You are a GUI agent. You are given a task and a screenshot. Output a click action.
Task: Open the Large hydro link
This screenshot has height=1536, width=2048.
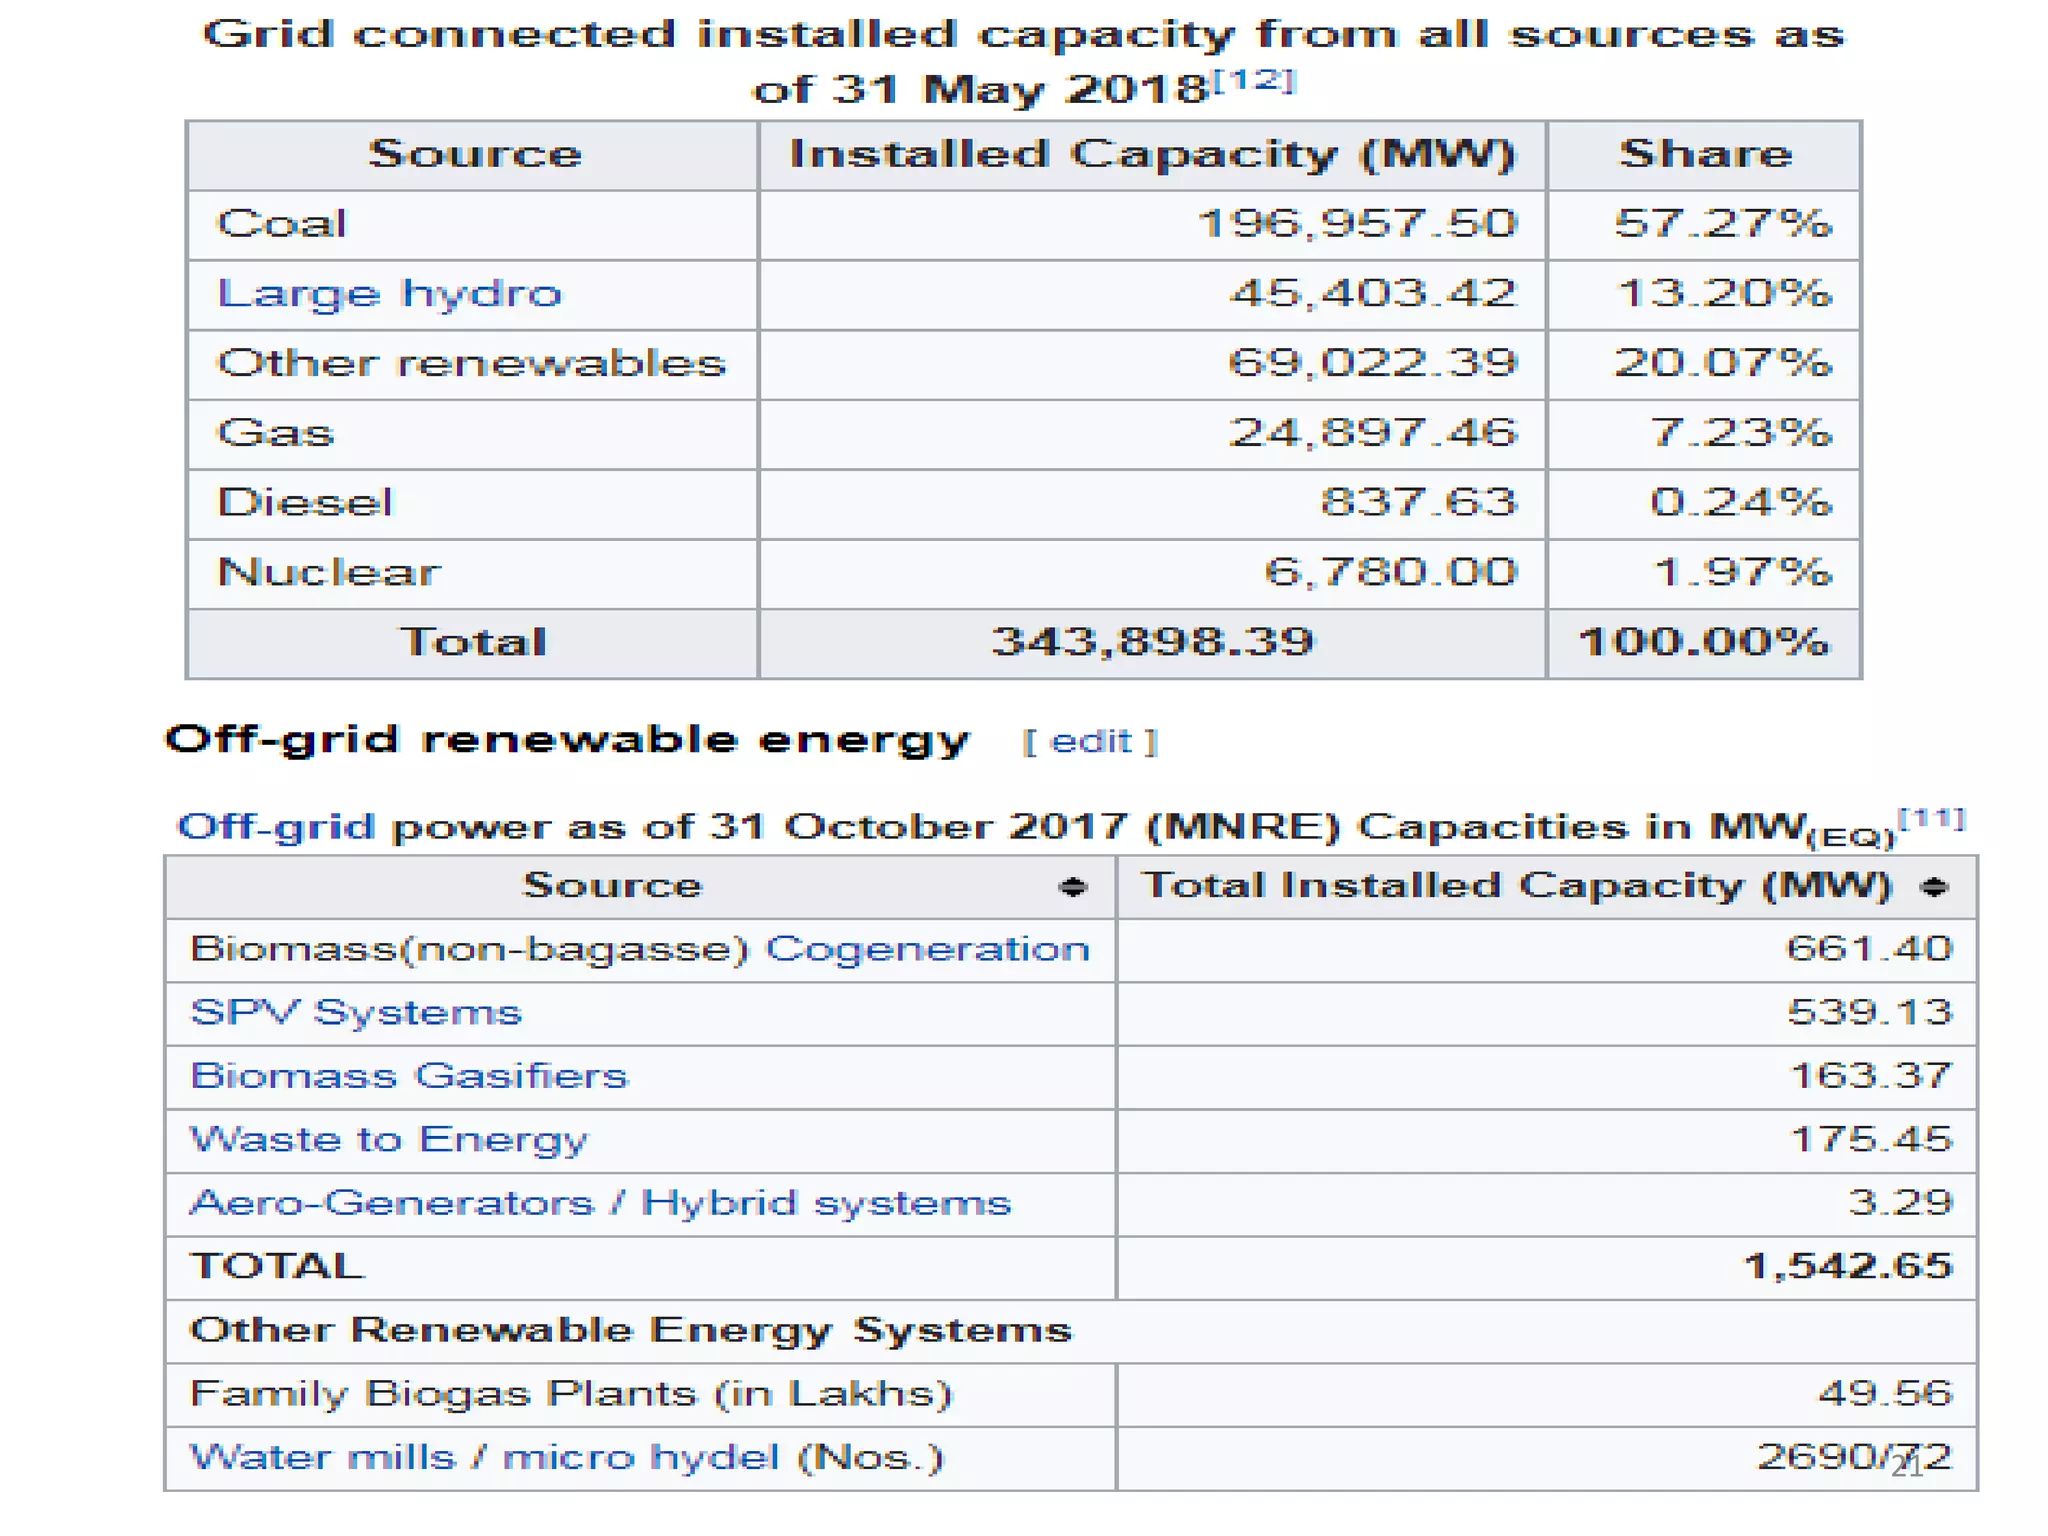tap(389, 294)
